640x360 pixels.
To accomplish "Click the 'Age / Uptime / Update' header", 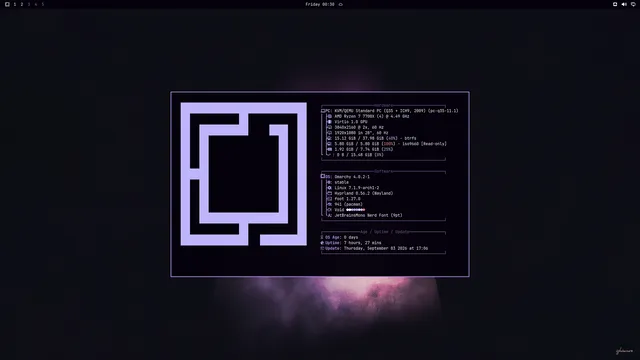I will (x=385, y=232).
